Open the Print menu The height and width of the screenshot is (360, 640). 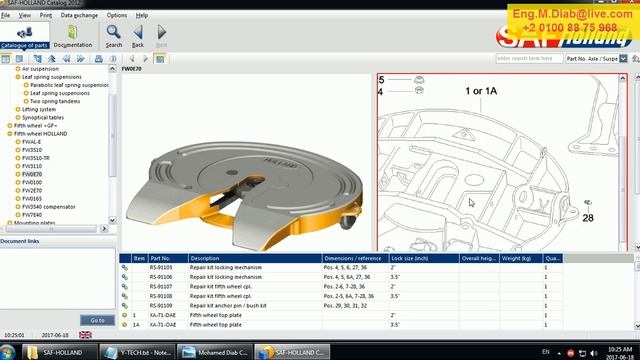coord(46,15)
